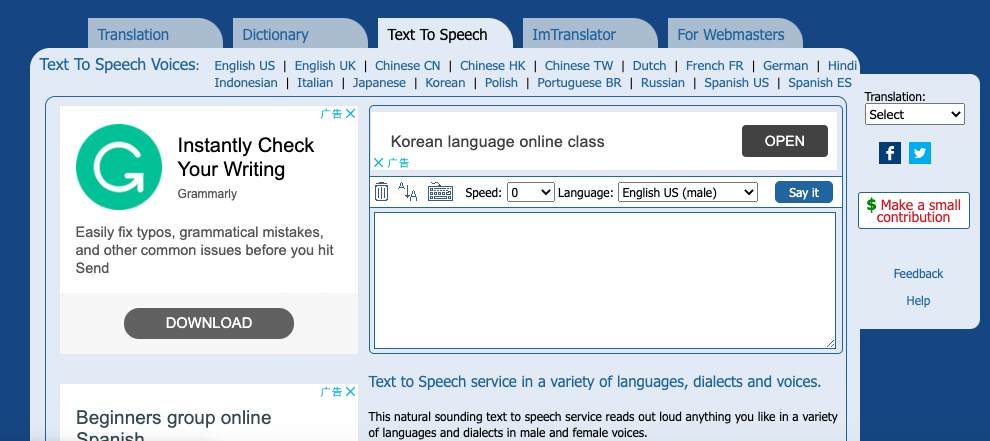This screenshot has width=990, height=441.
Task: Click Beginners group online Spanish ad text
Action: [x=174, y=425]
